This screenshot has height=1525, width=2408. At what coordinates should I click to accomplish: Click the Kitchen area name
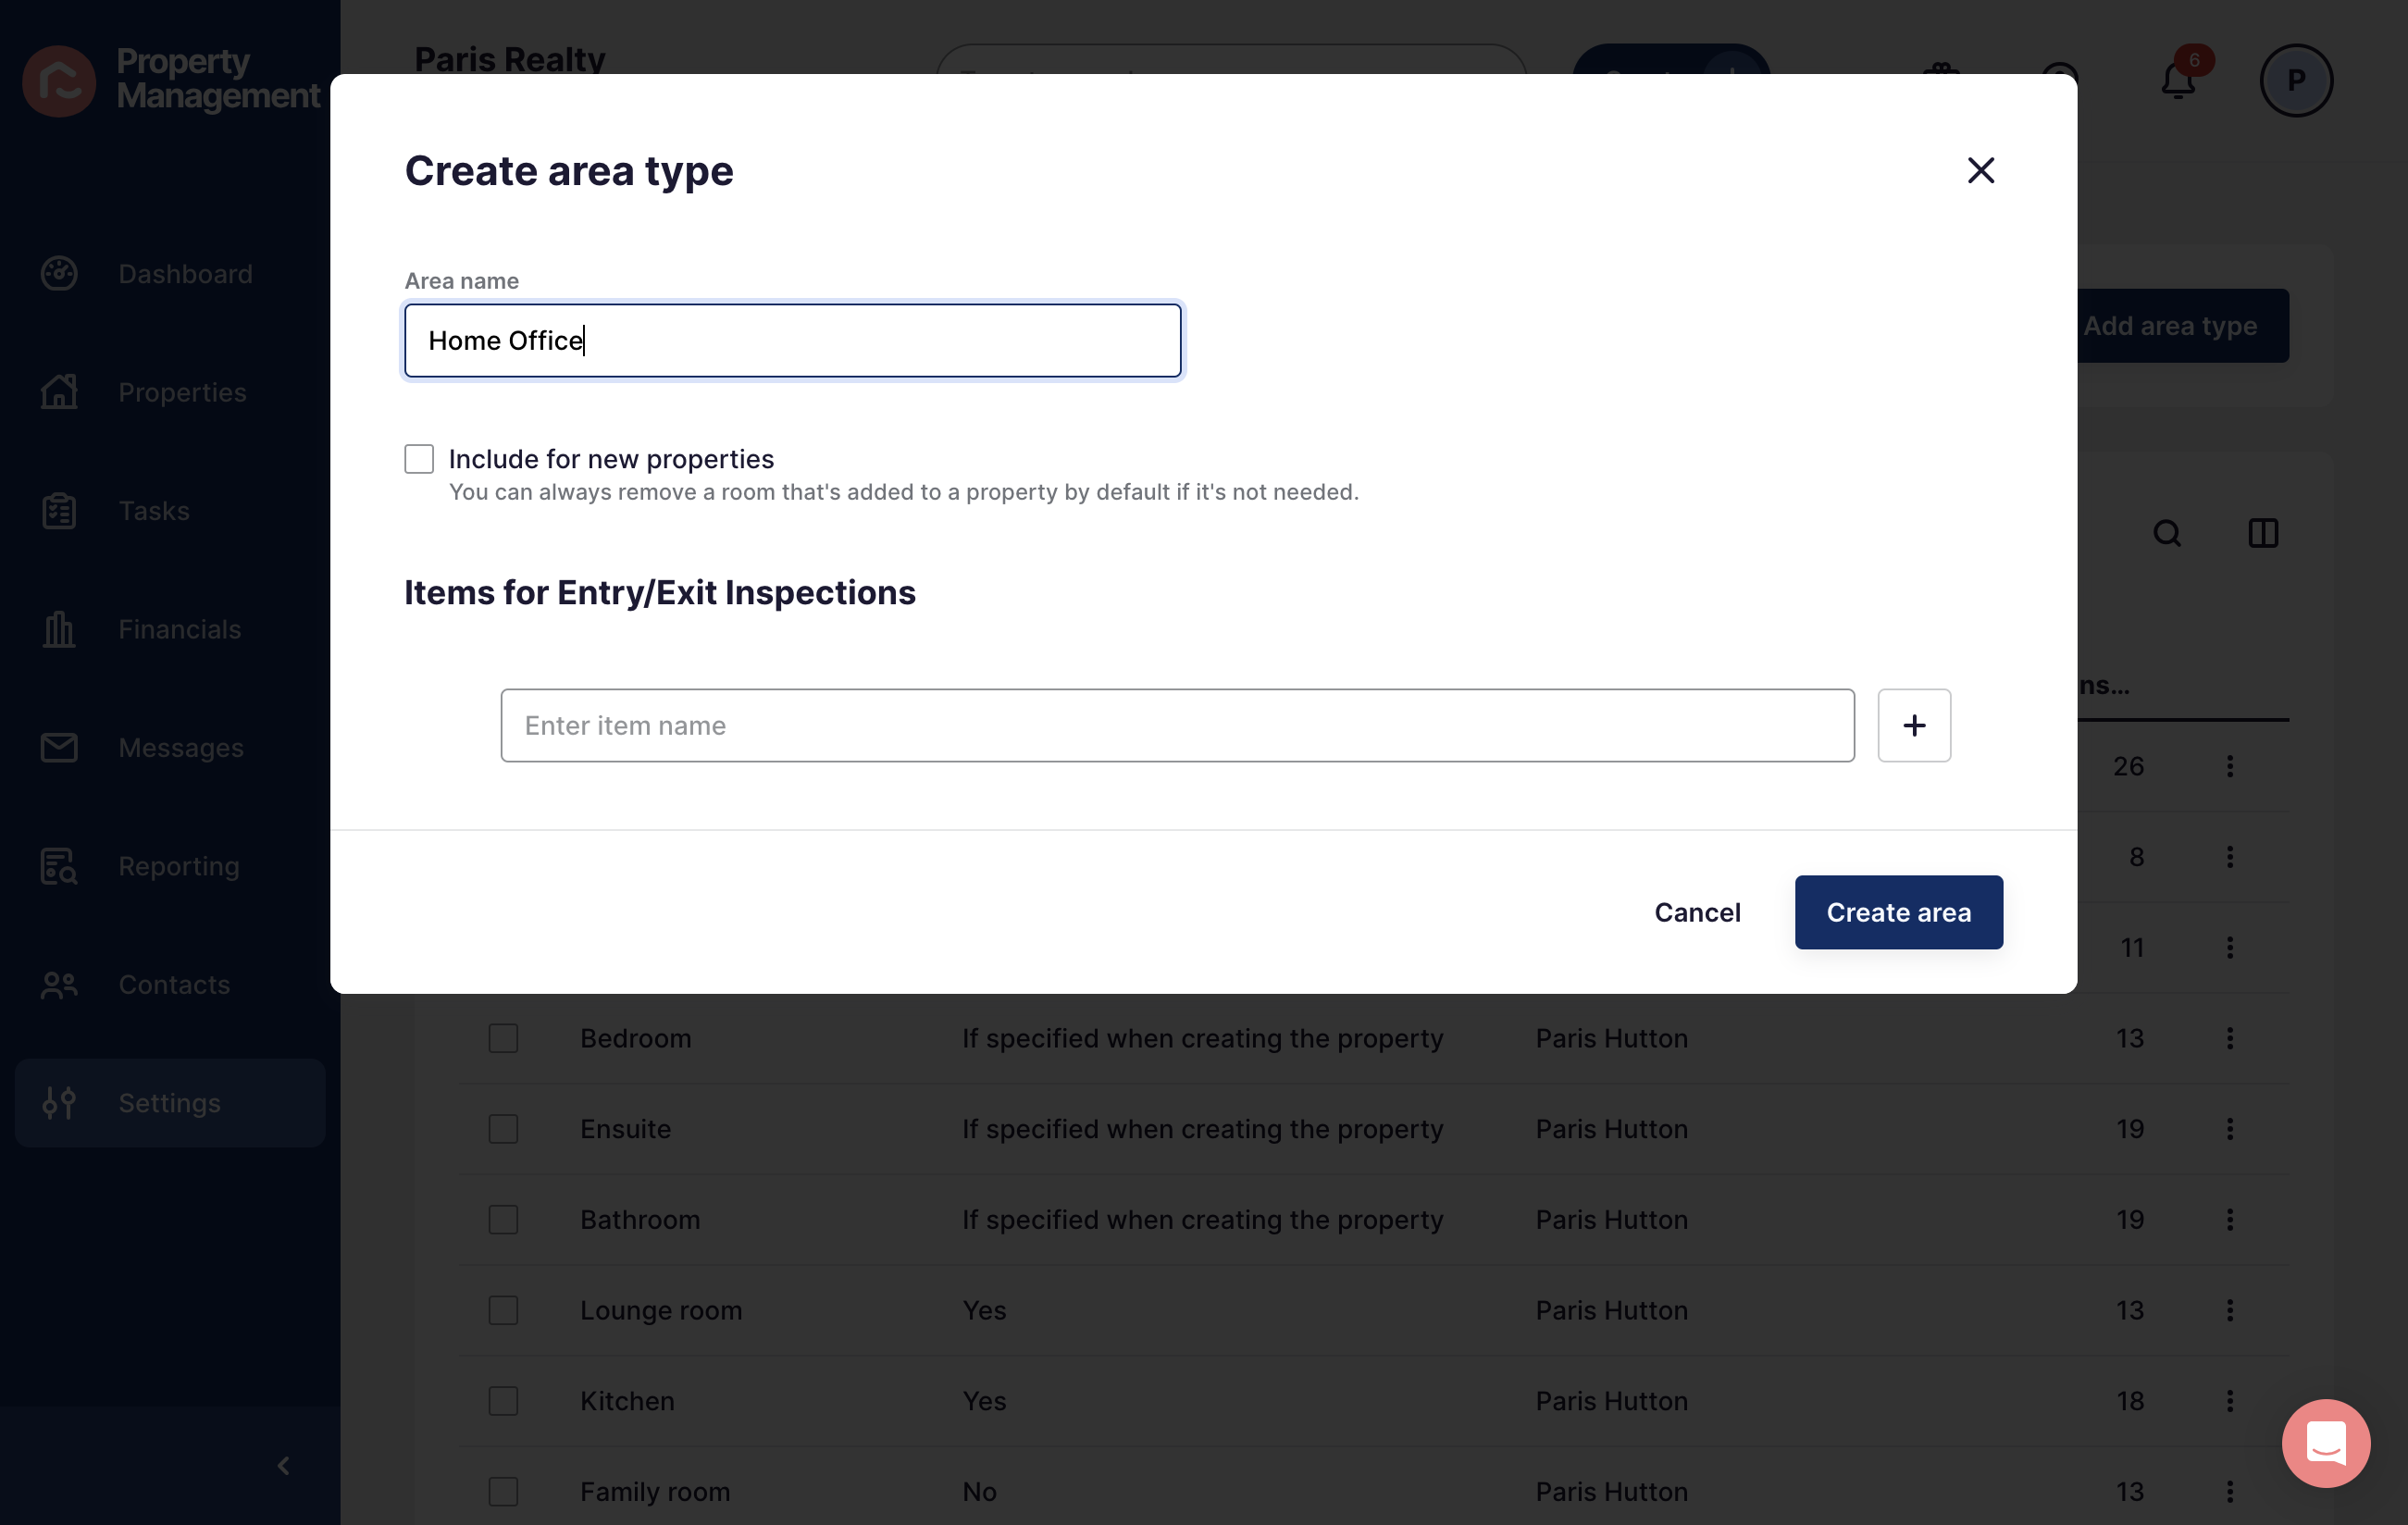click(x=627, y=1401)
